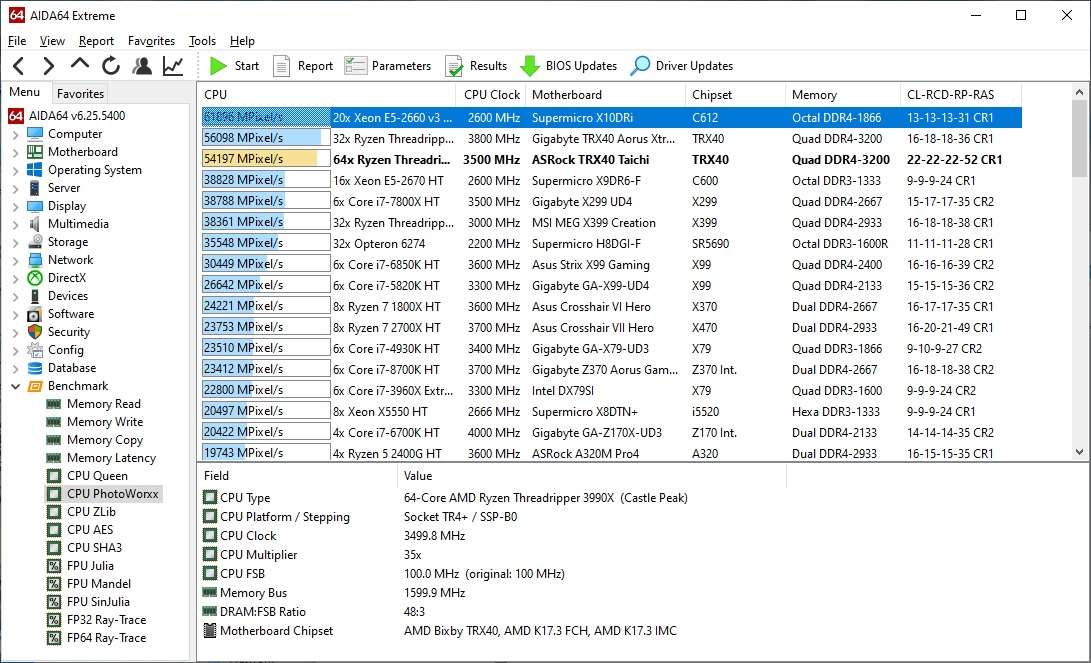Open the Tools menu
This screenshot has height=663, width=1091.
(x=202, y=40)
